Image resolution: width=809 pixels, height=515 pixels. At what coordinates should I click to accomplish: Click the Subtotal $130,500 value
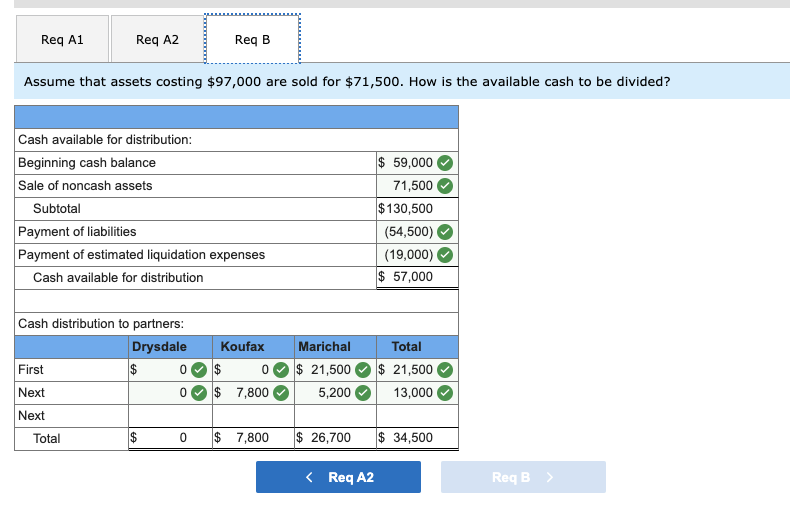point(406,209)
